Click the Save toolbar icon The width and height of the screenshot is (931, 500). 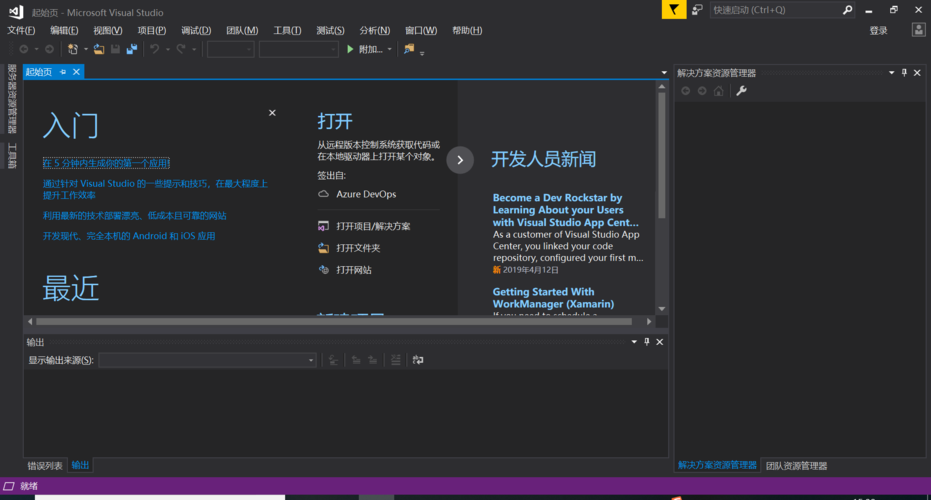pos(115,49)
